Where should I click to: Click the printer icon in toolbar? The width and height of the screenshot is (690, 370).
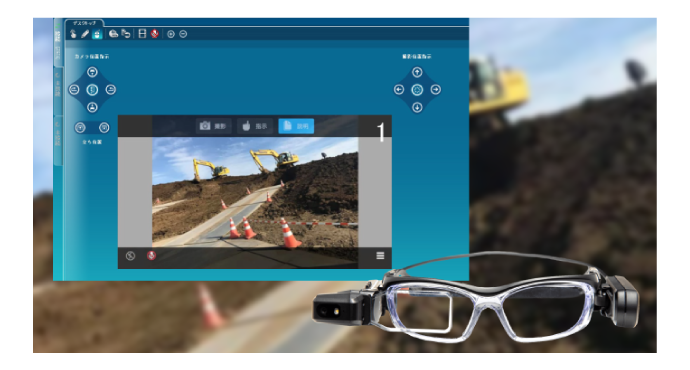(114, 34)
